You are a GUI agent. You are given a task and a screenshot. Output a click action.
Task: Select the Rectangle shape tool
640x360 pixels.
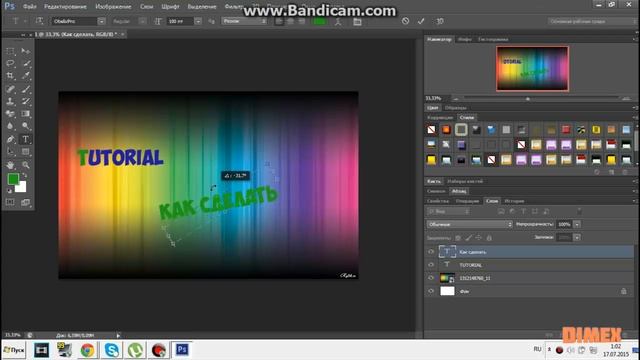[x=26, y=152]
